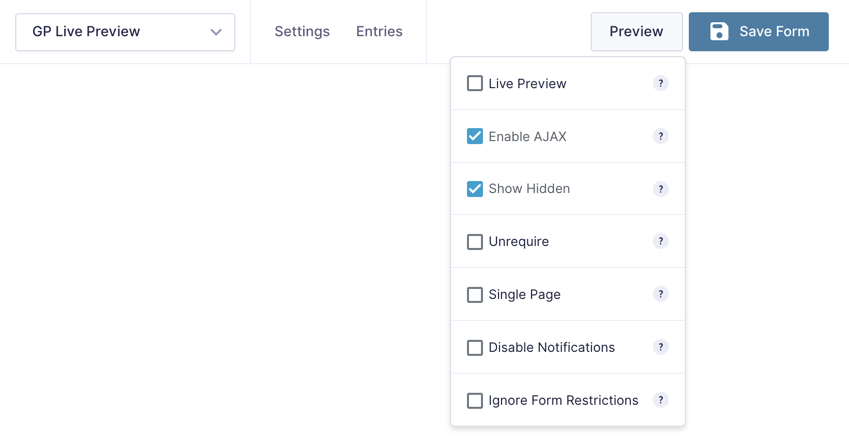This screenshot has width=849, height=448.
Task: Click the chevron arrow in form selector
Action: coord(216,32)
